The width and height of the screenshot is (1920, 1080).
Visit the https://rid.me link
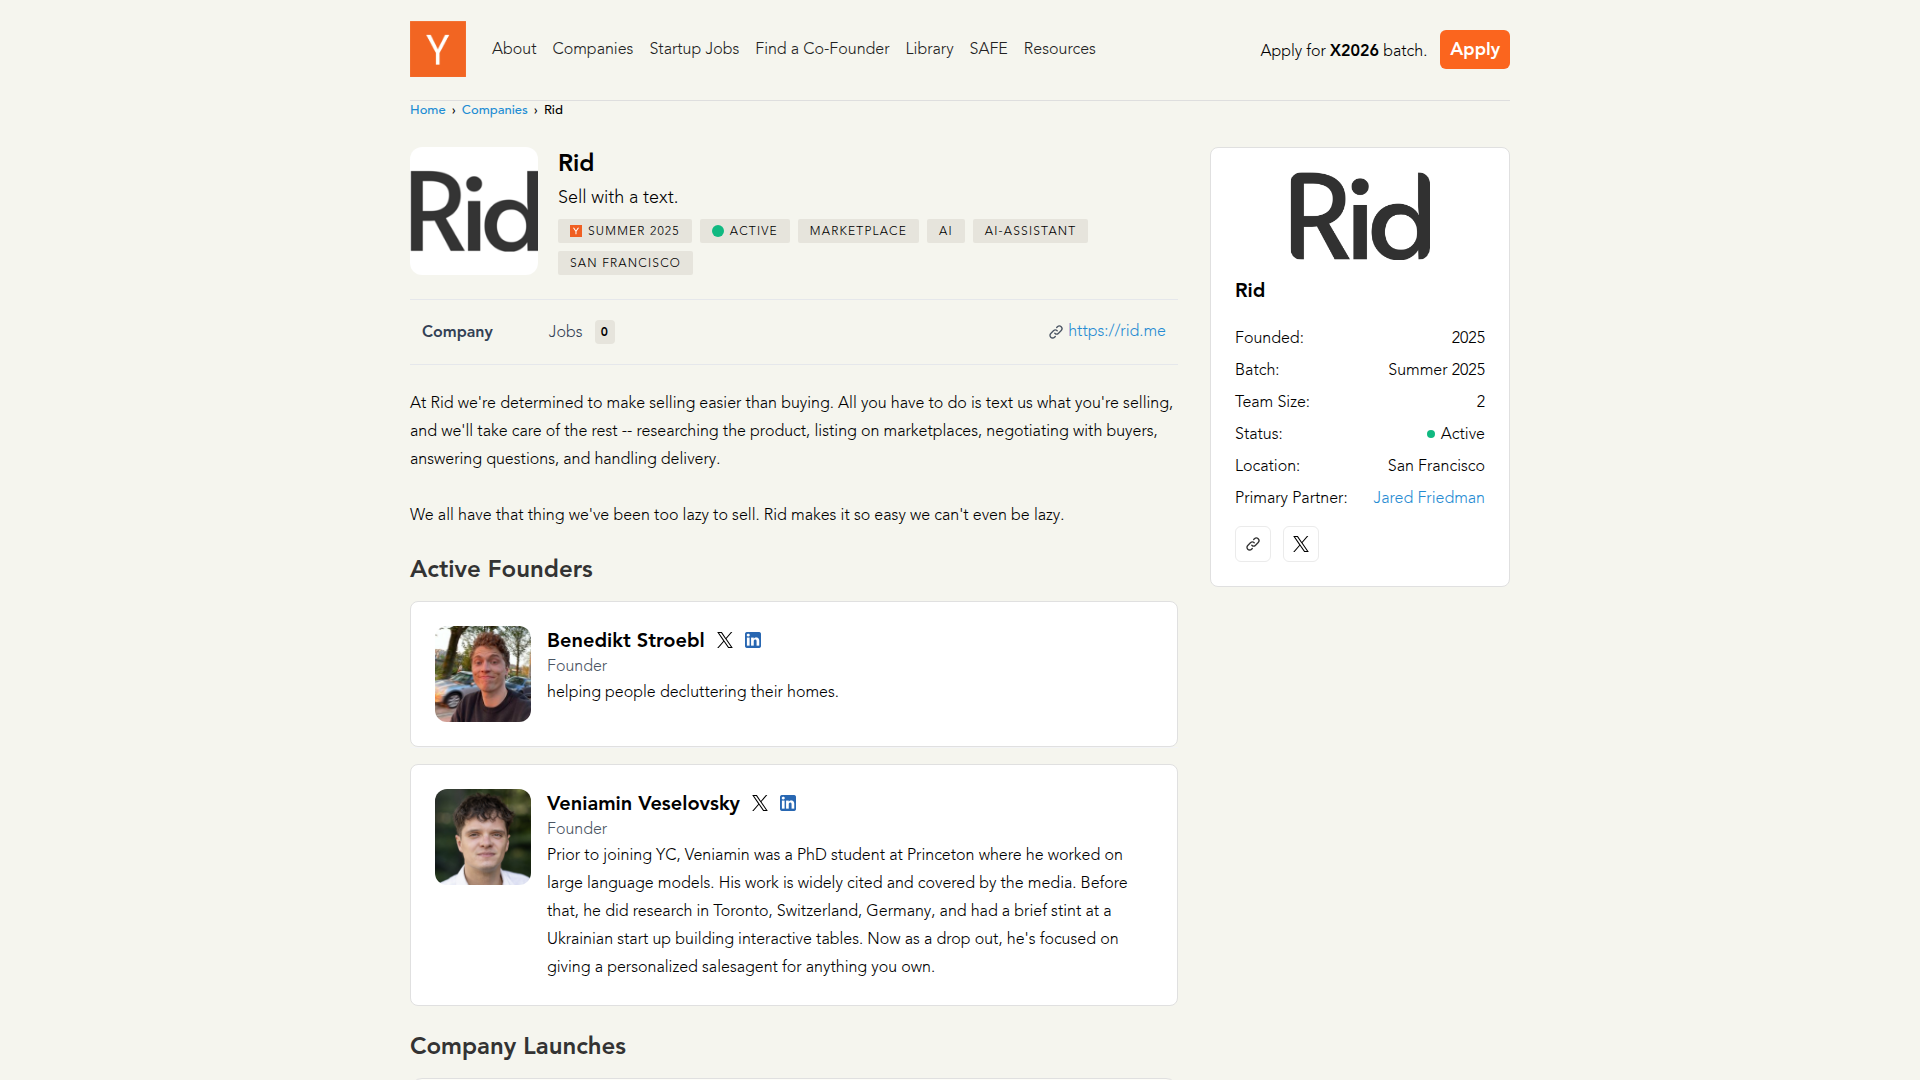1116,331
